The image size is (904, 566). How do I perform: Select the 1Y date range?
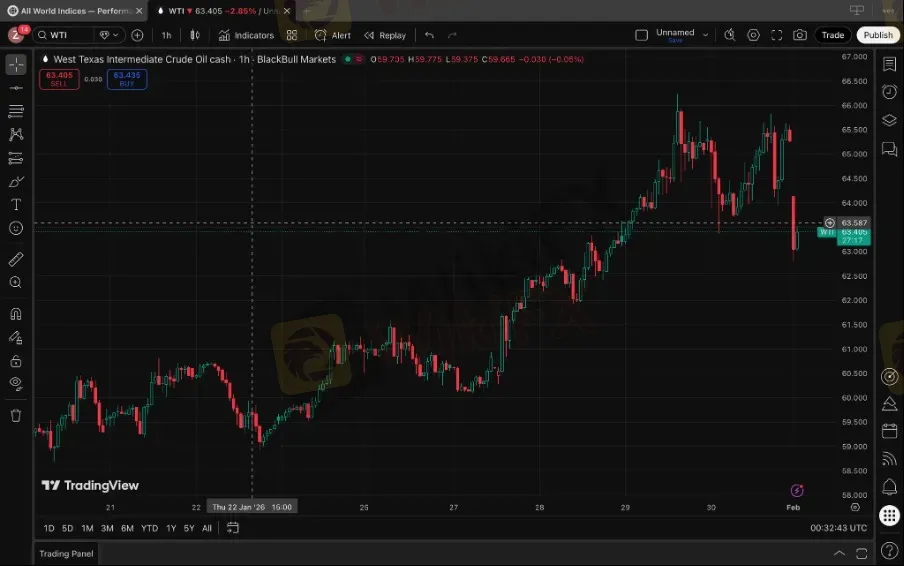(171, 528)
